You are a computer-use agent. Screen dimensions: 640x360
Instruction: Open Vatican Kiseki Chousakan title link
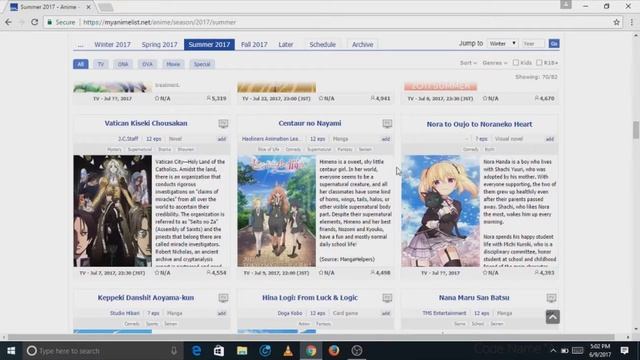146,123
